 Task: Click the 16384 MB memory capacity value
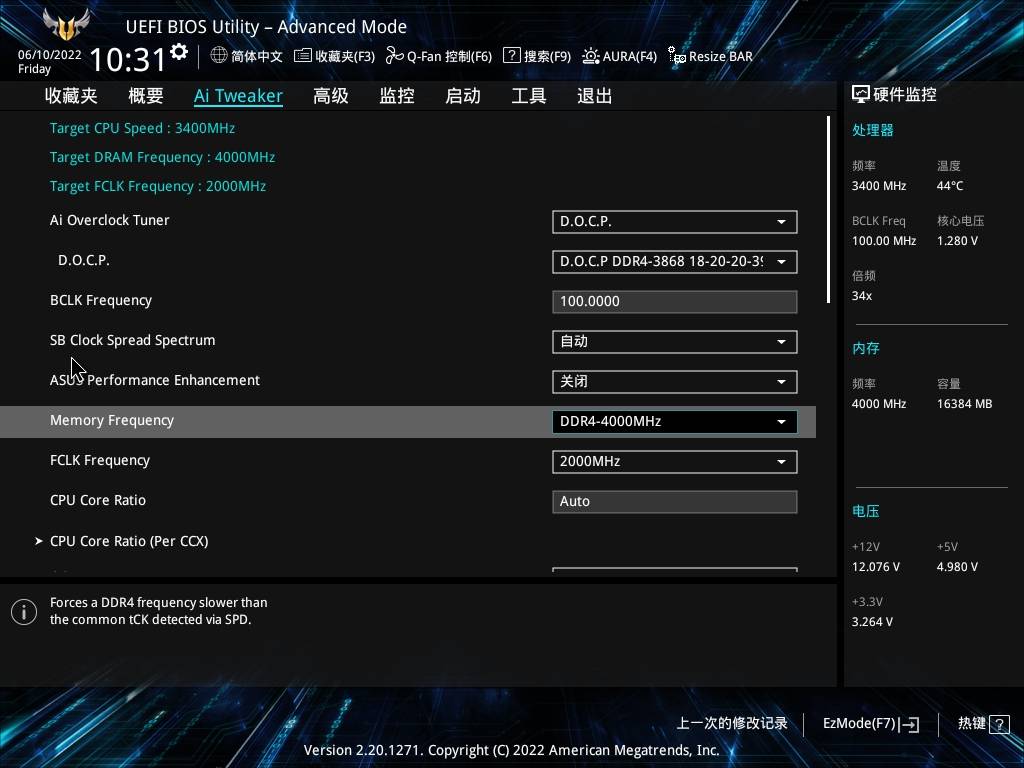(x=964, y=404)
